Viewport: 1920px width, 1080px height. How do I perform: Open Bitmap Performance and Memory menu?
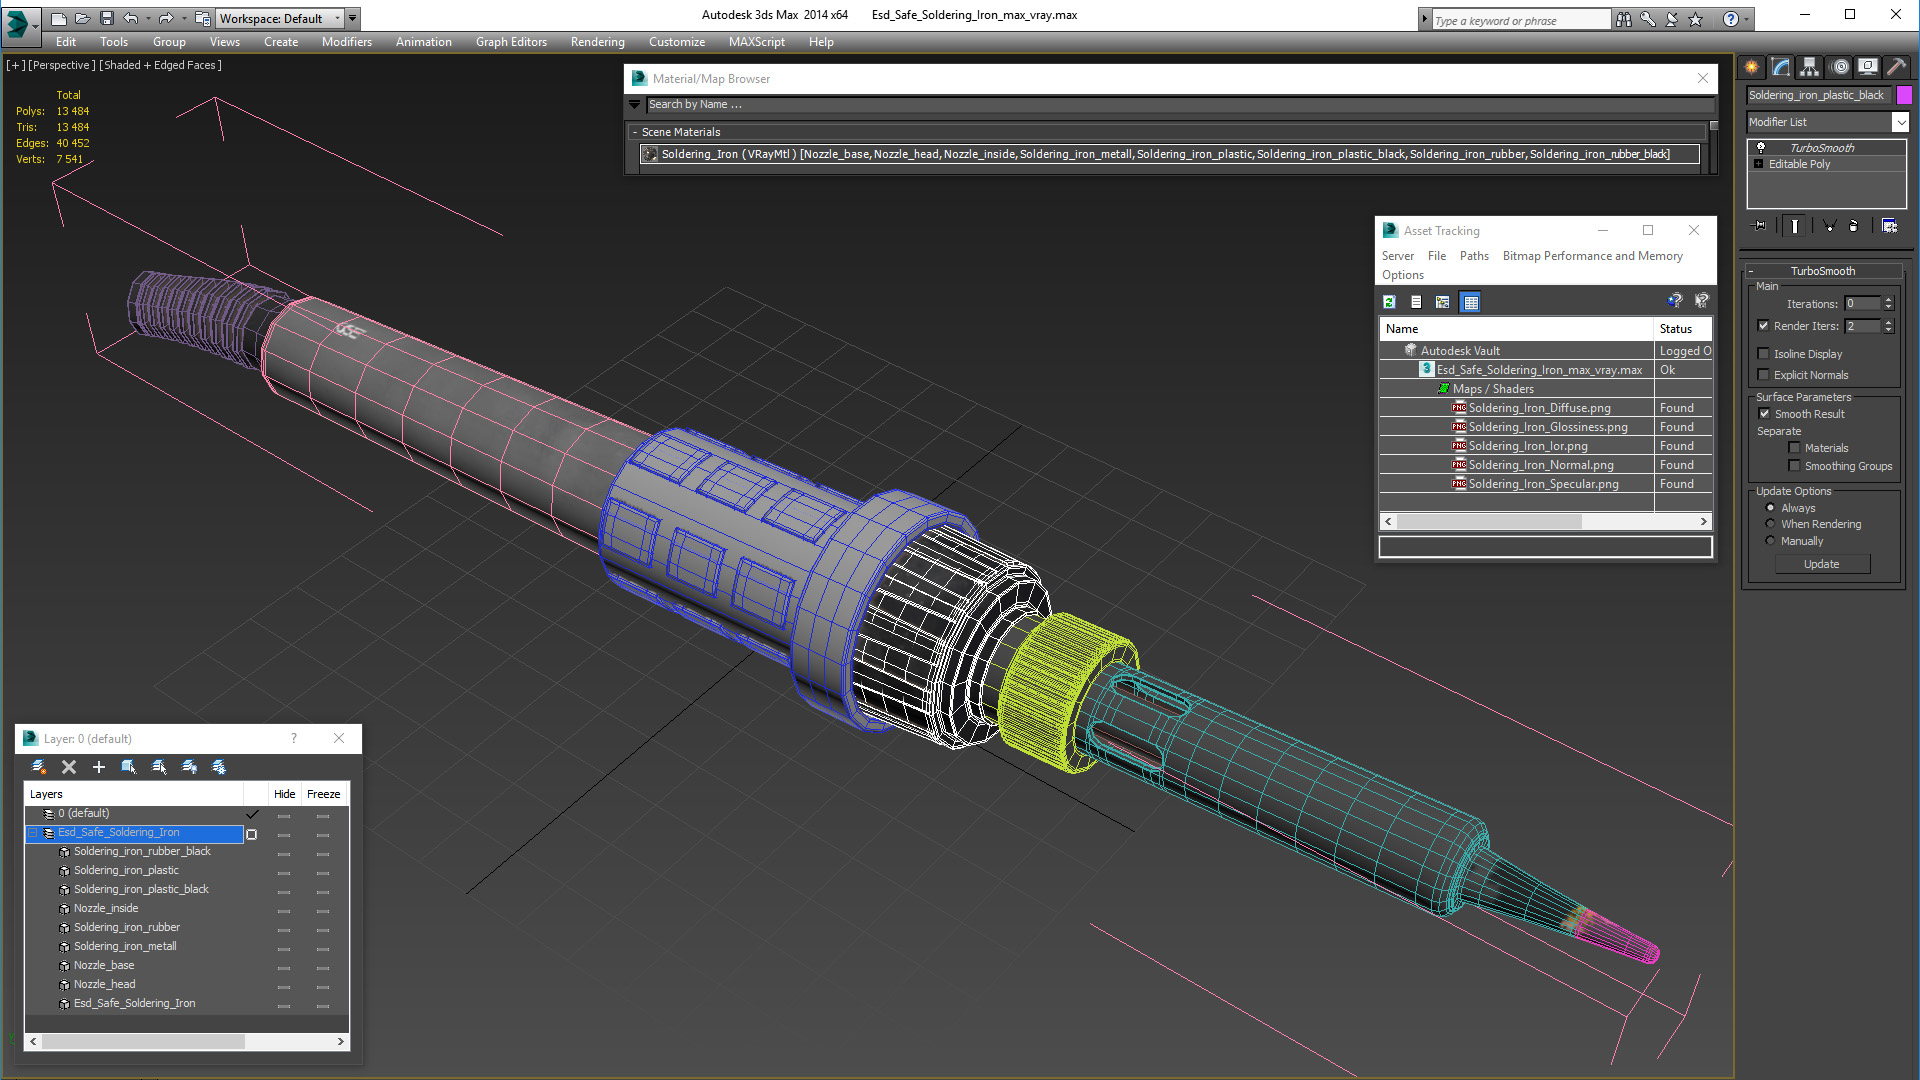click(x=1592, y=256)
